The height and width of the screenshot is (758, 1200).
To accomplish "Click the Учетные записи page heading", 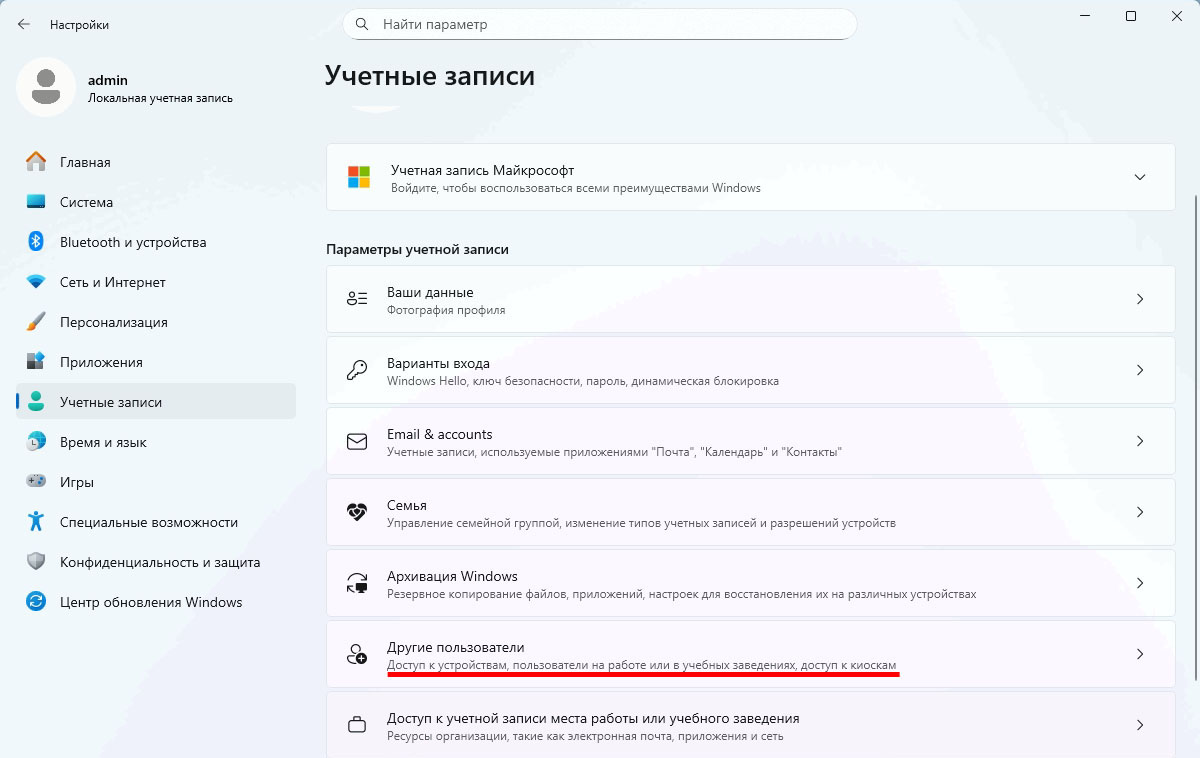I will pyautogui.click(x=430, y=76).
